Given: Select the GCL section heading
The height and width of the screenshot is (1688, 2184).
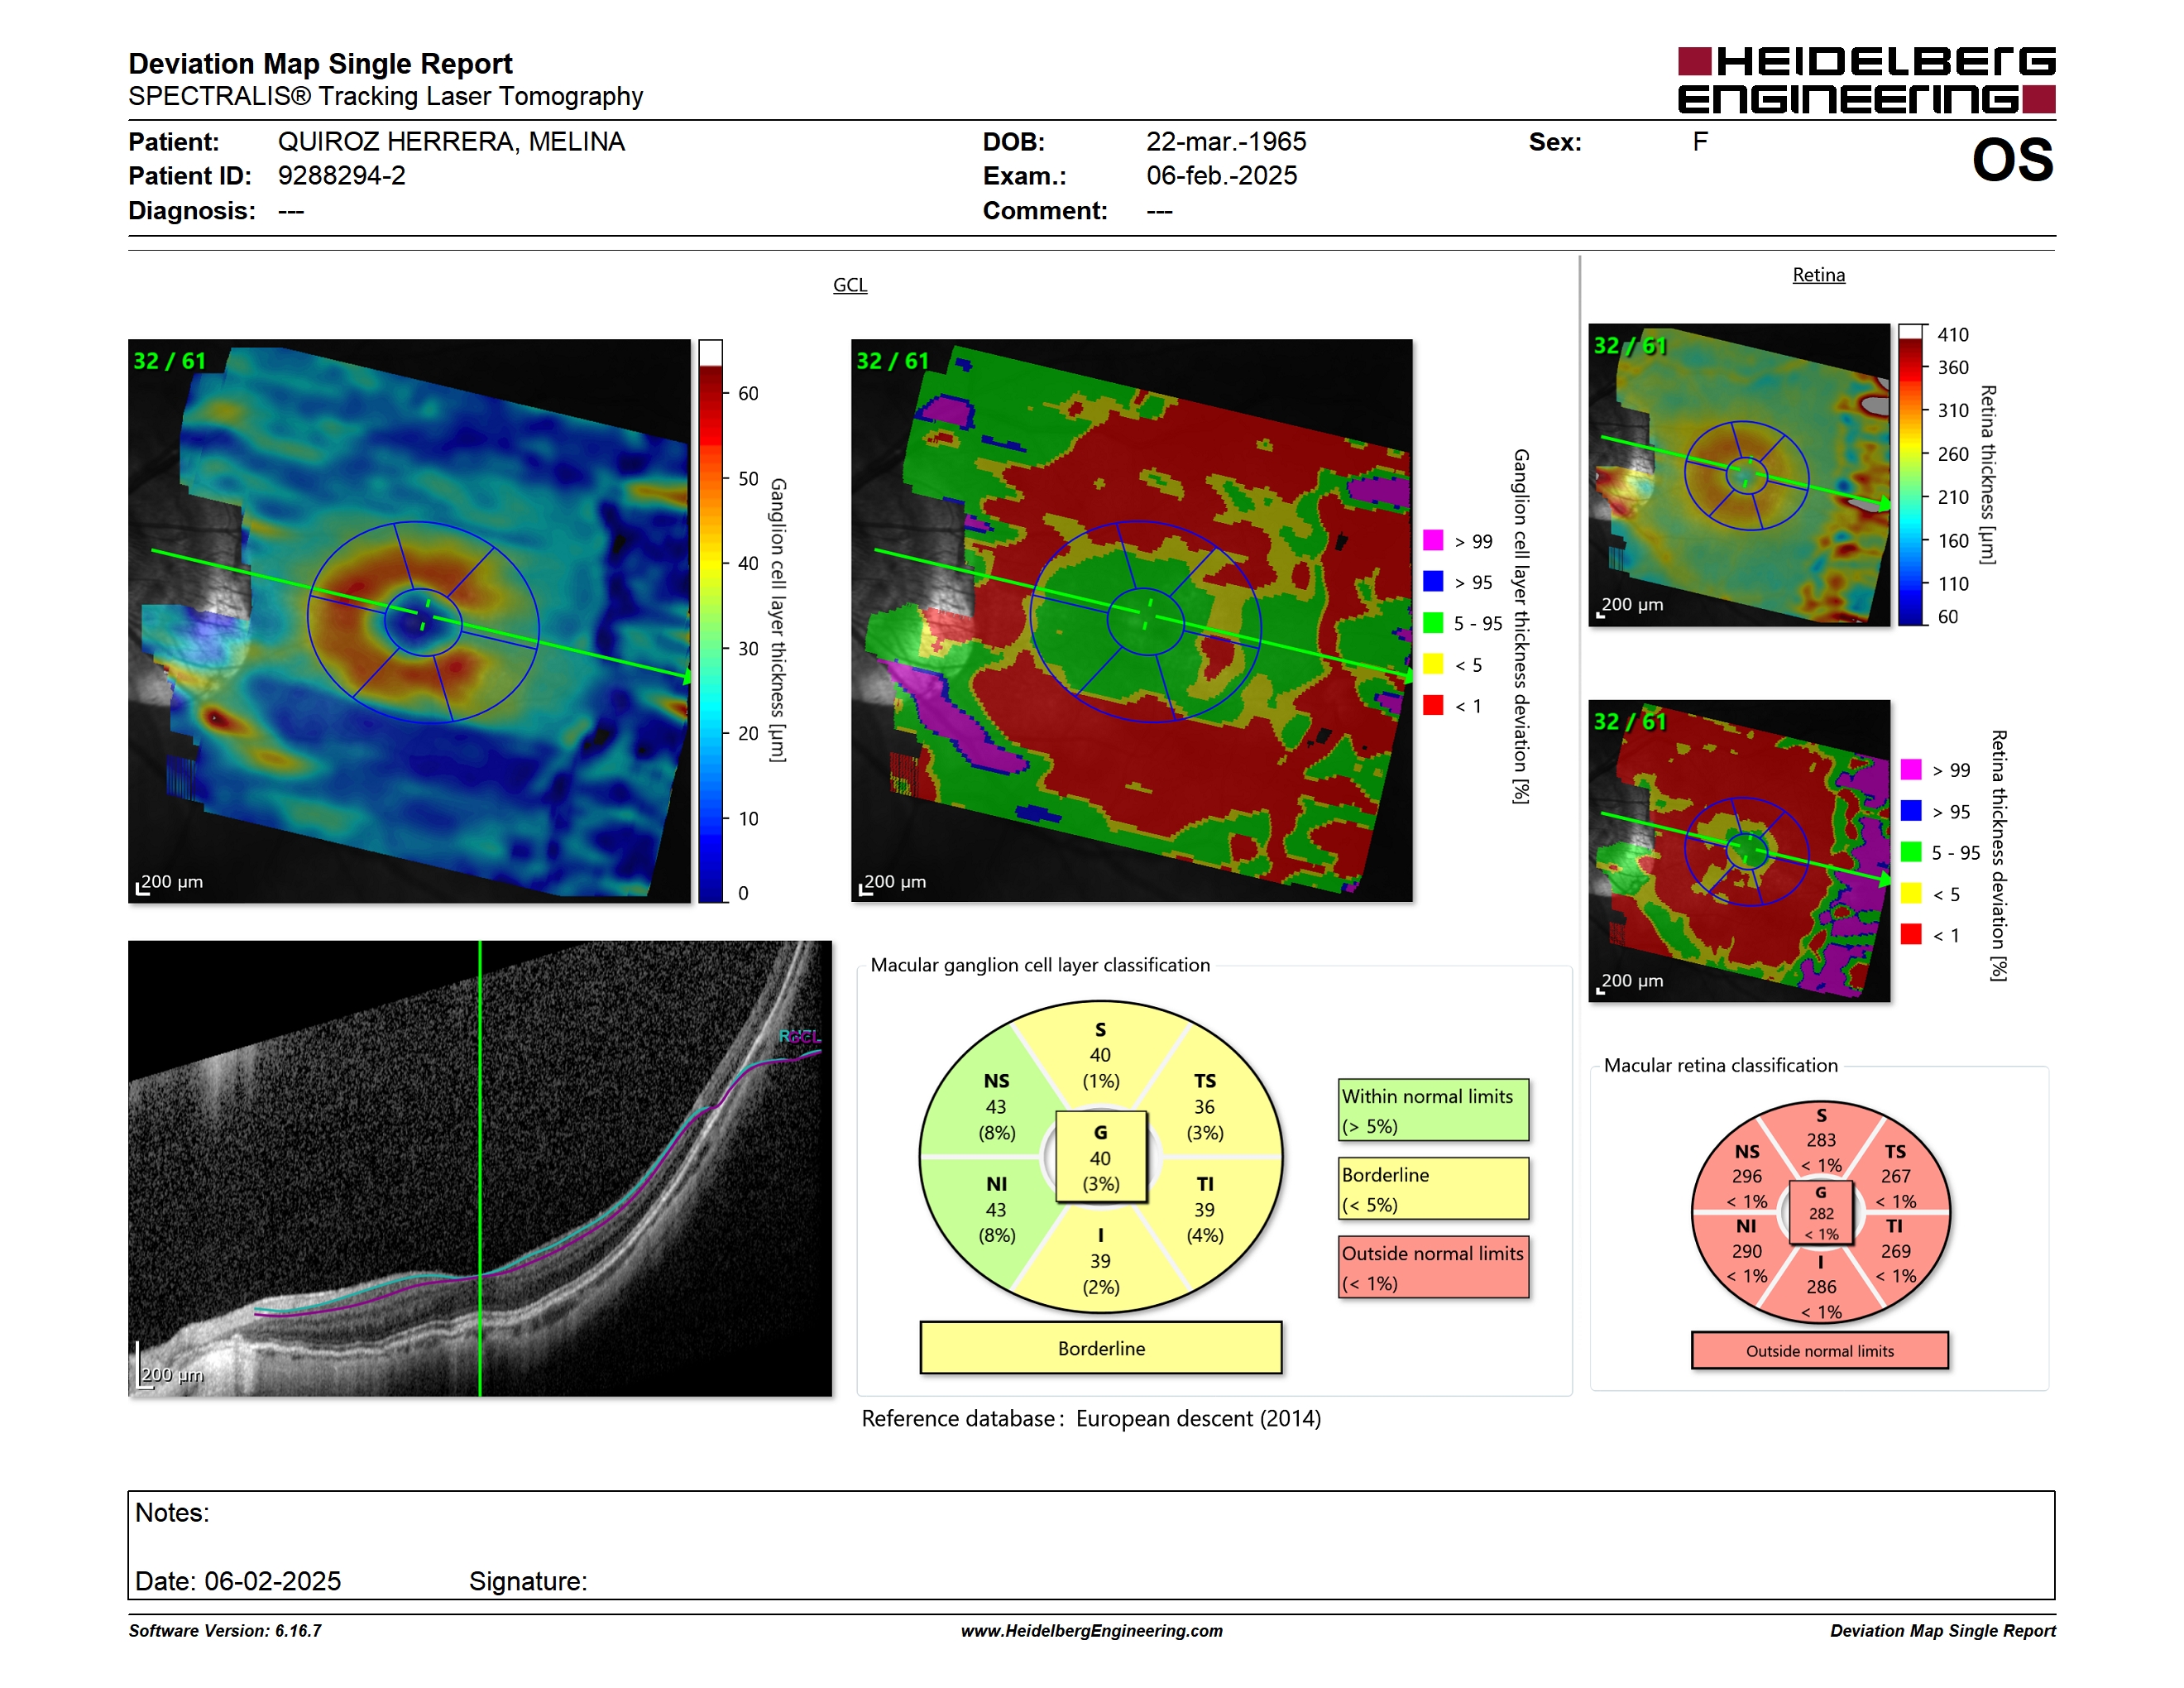Looking at the screenshot, I should (x=850, y=285).
